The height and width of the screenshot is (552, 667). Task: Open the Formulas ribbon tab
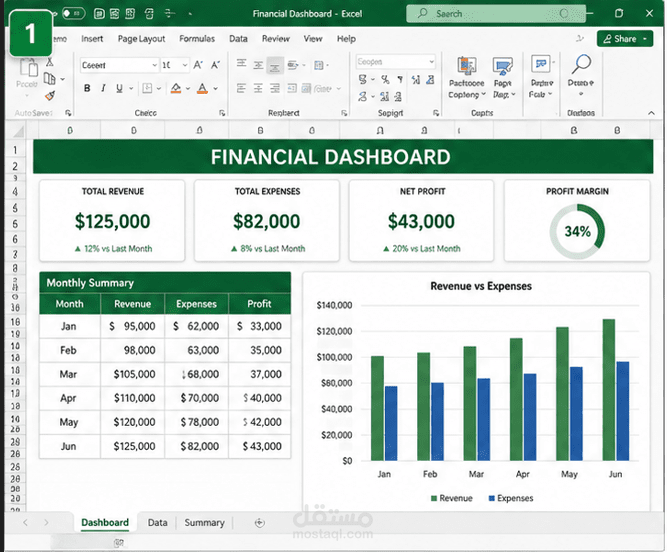point(197,39)
